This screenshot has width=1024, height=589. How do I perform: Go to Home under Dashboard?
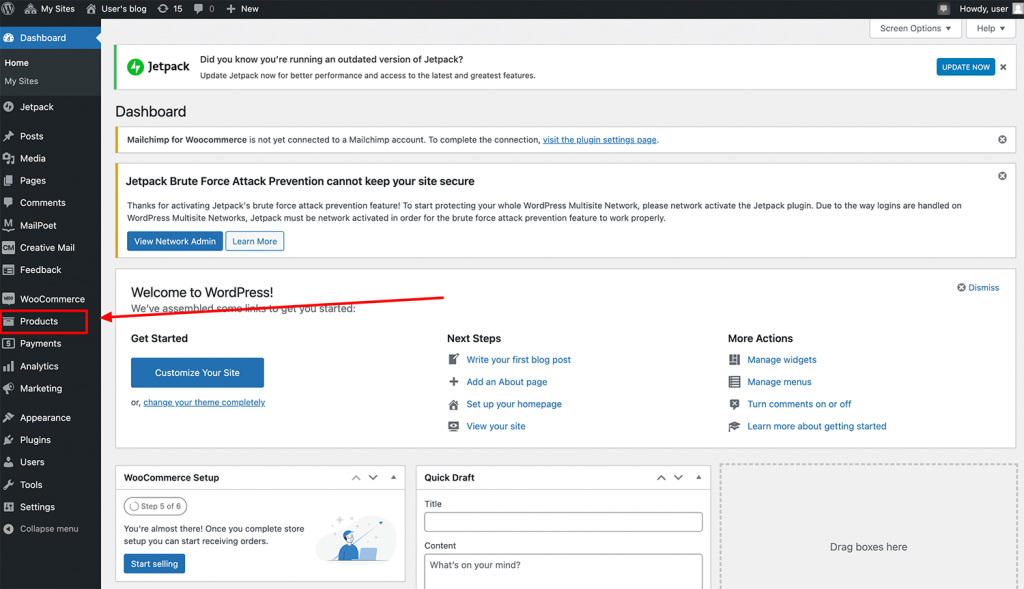point(16,63)
